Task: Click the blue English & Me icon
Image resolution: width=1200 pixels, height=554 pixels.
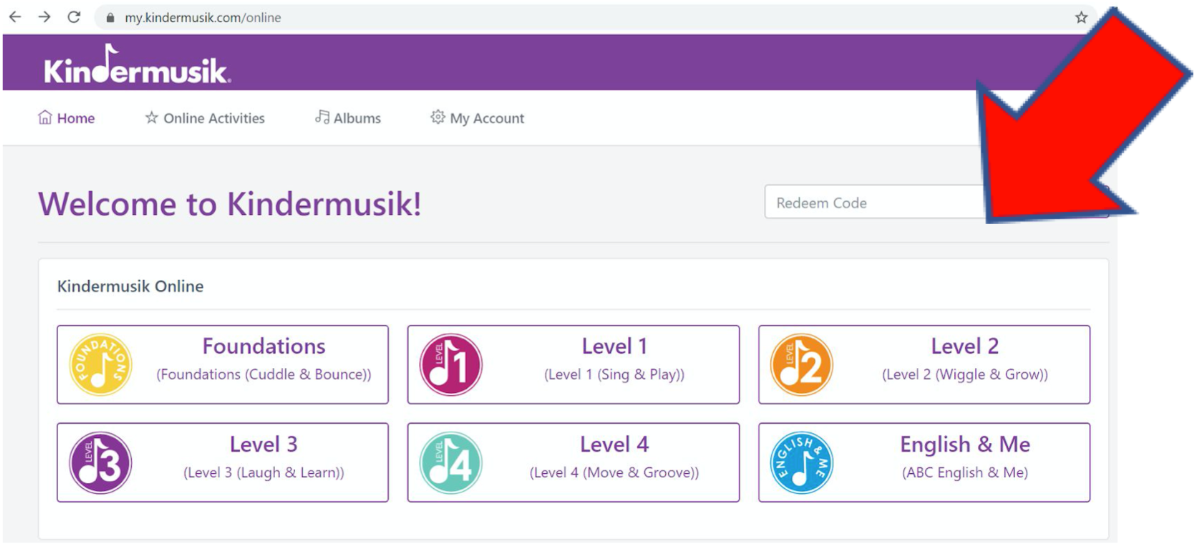Action: point(802,463)
